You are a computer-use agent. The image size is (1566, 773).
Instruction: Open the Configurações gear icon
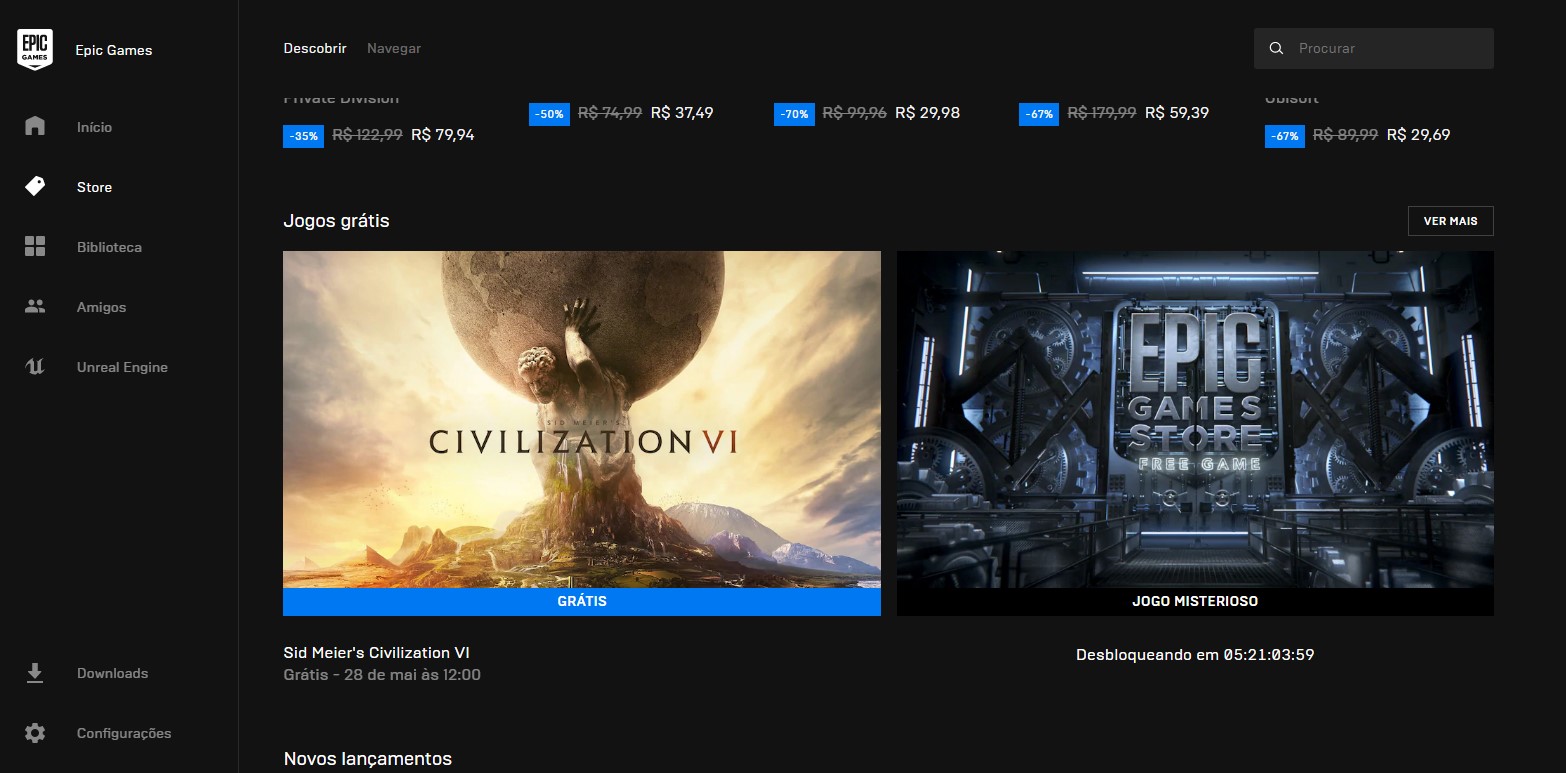pyautogui.click(x=35, y=733)
